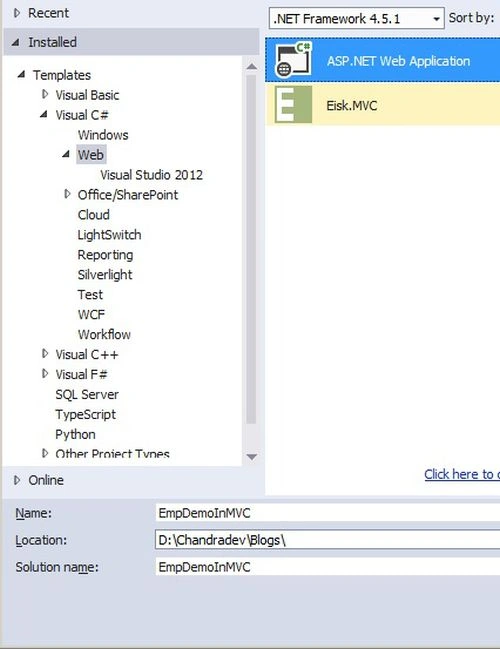500x649 pixels.
Task: Open the .NET Framework 4.5.1 dropdown
Action: (x=356, y=19)
